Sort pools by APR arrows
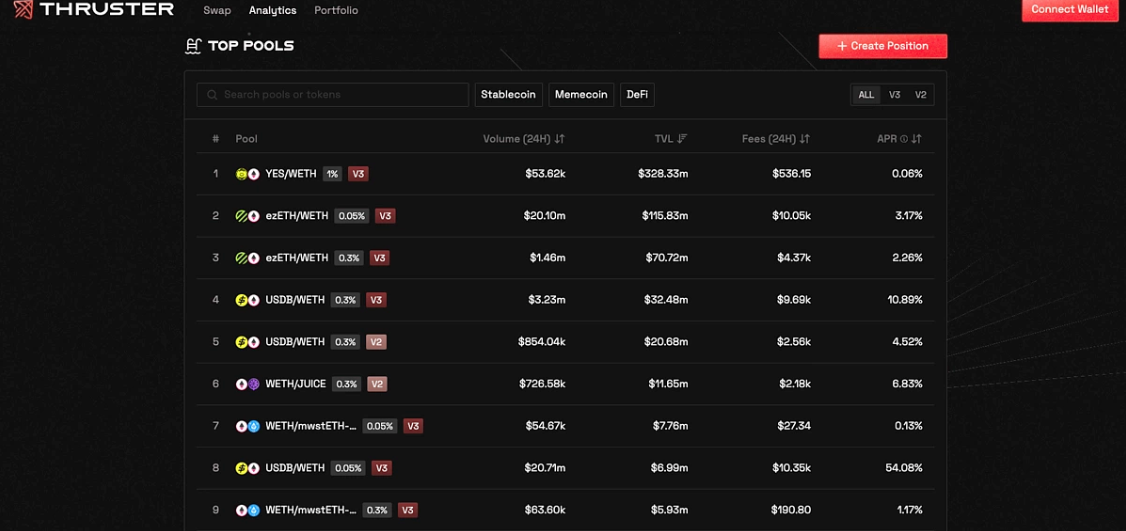This screenshot has width=1126, height=531. [x=917, y=139]
